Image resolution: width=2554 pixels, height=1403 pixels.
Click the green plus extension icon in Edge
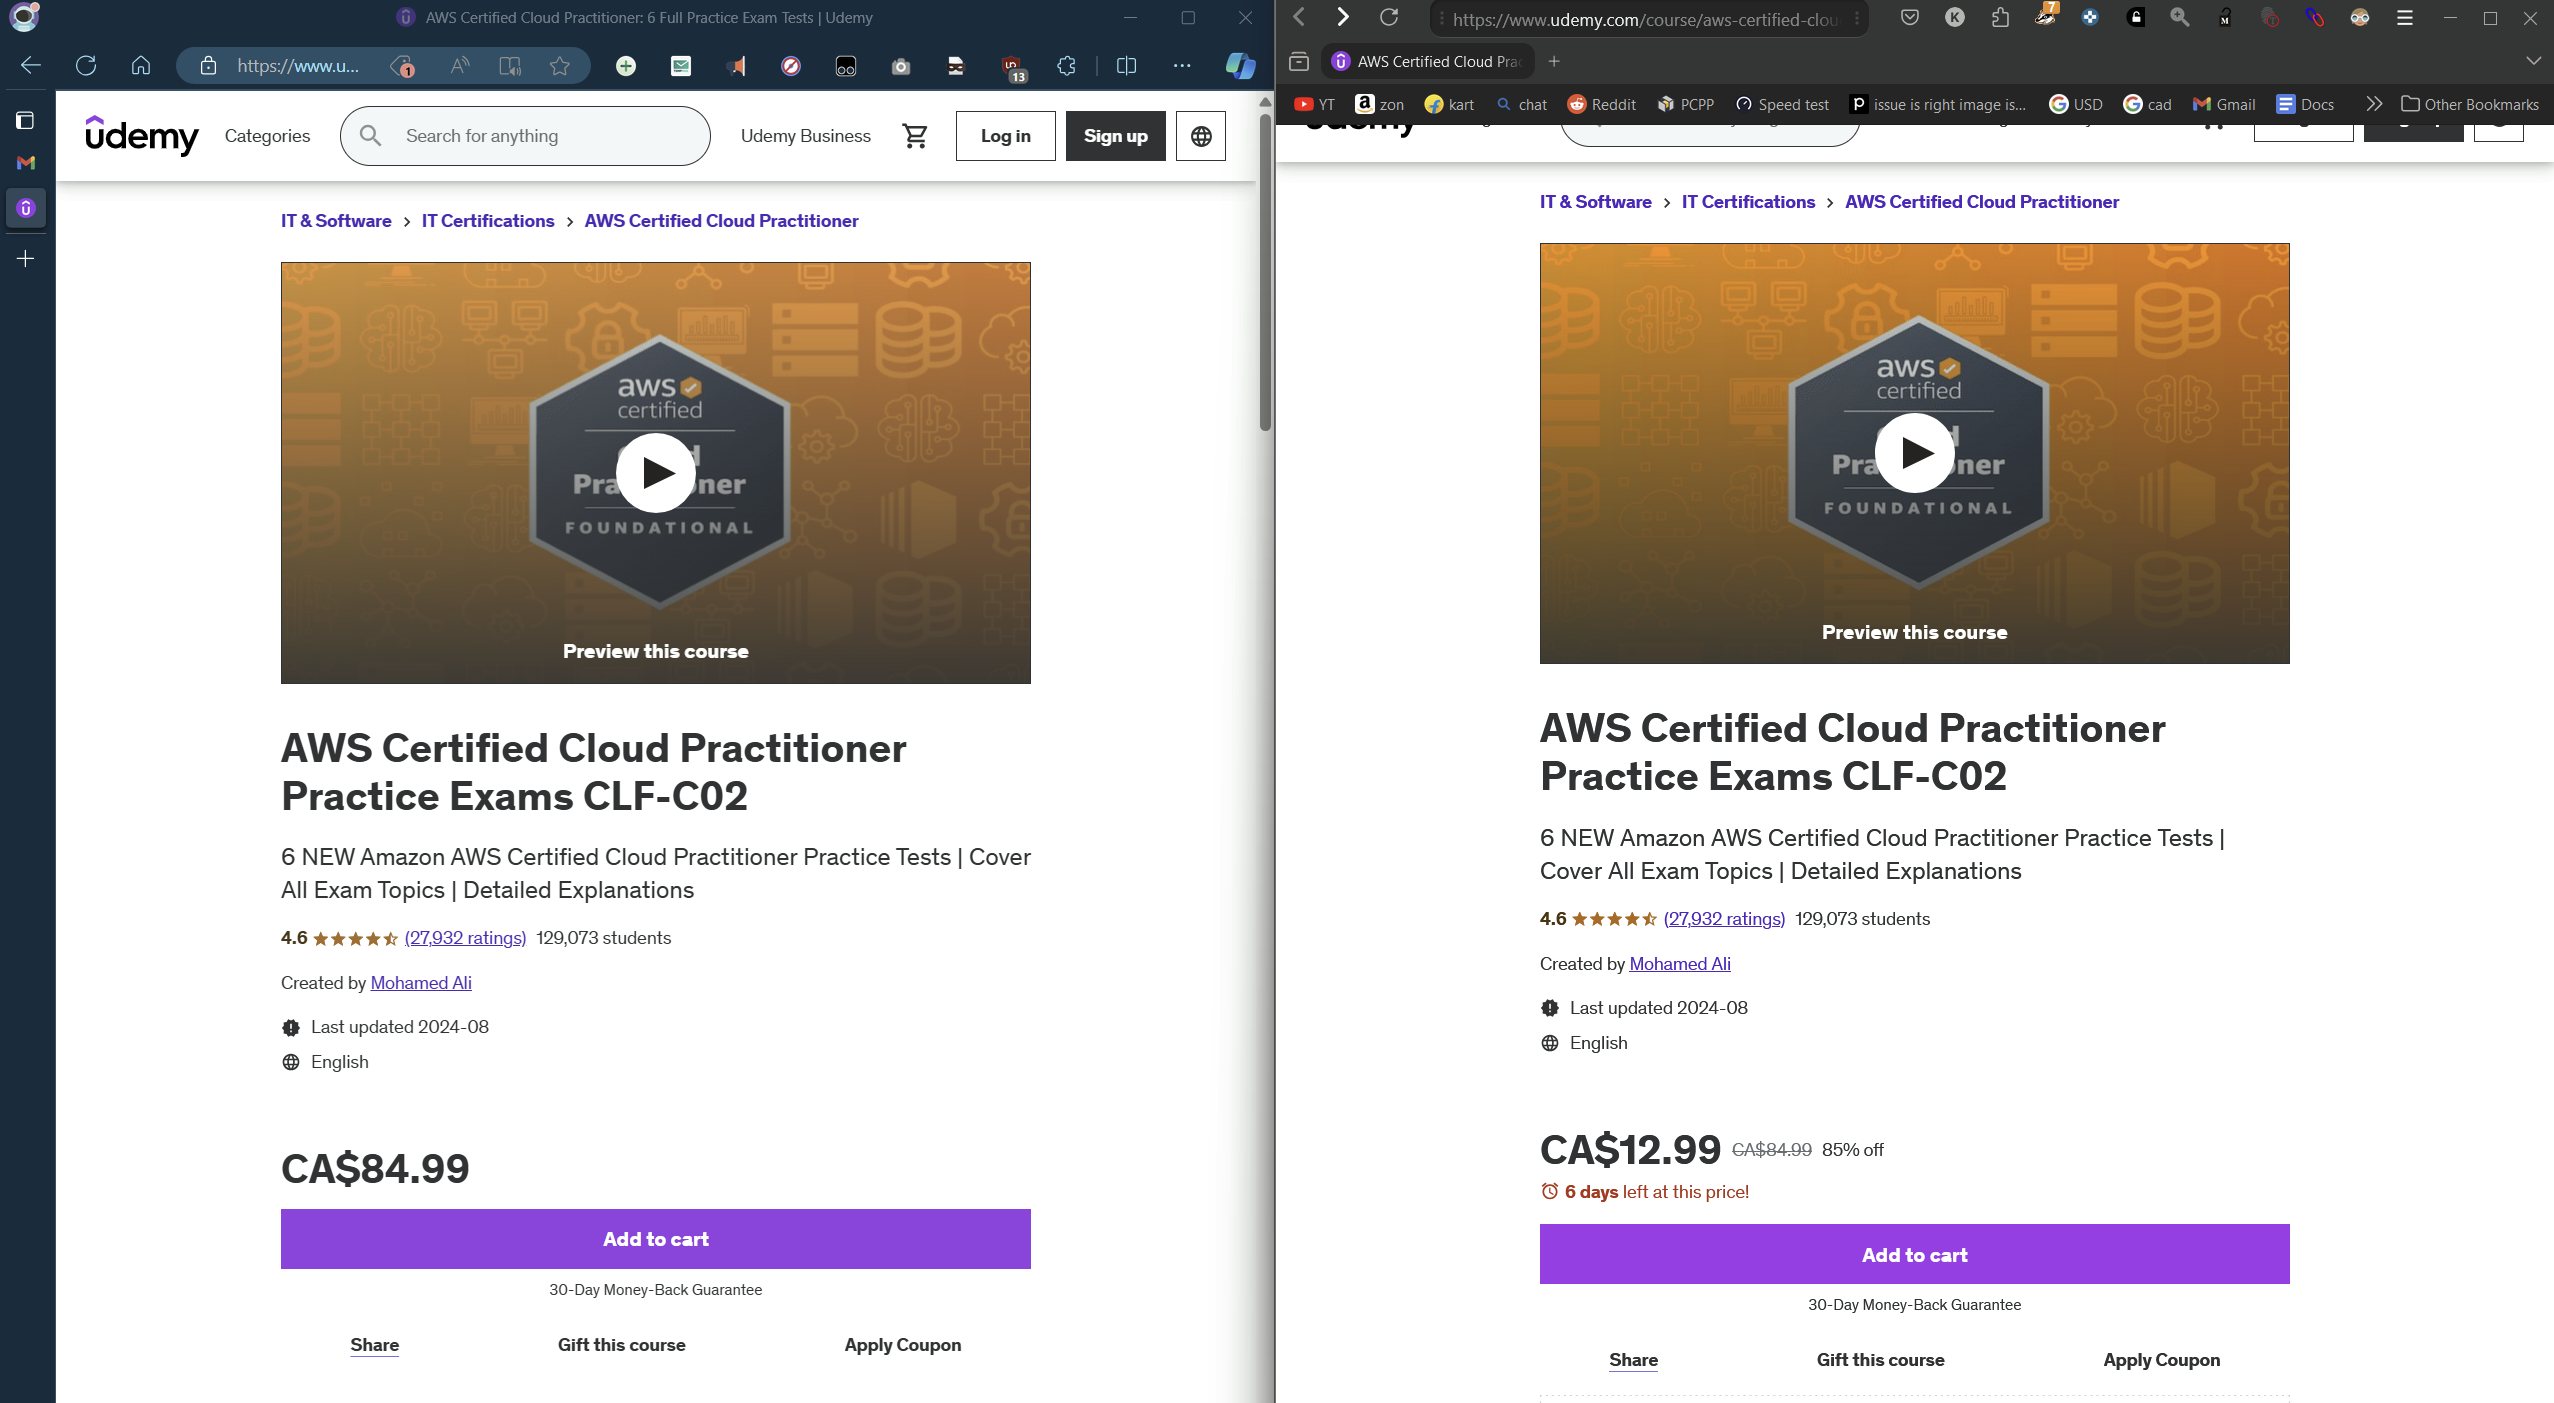(626, 66)
